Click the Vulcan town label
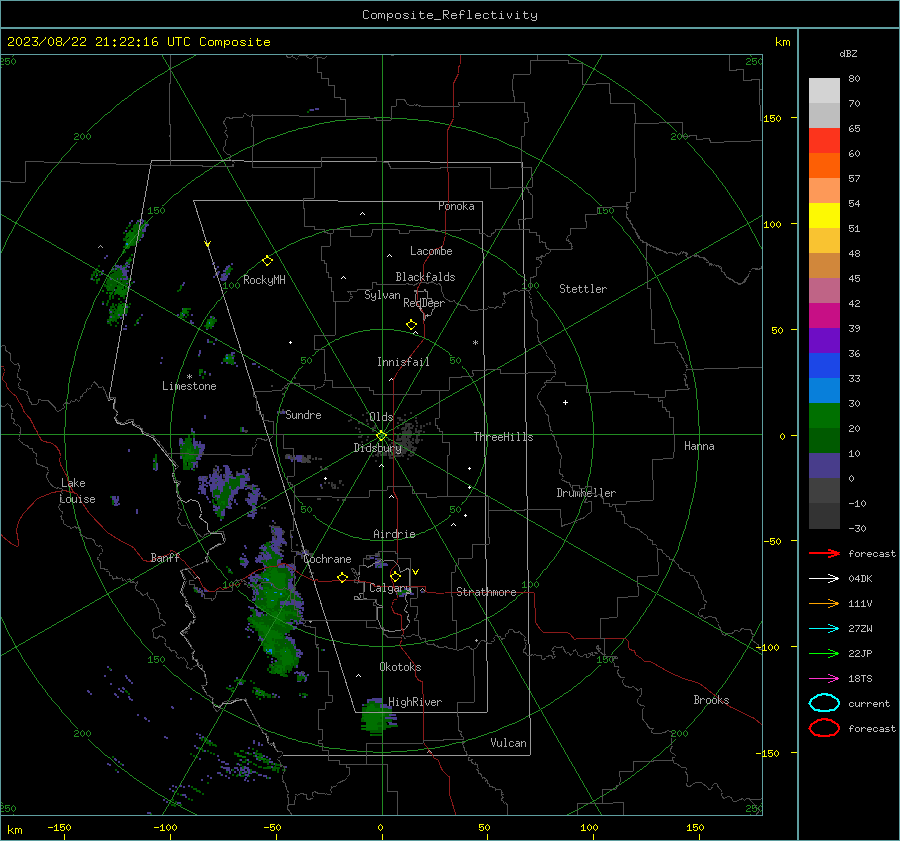 click(x=508, y=743)
